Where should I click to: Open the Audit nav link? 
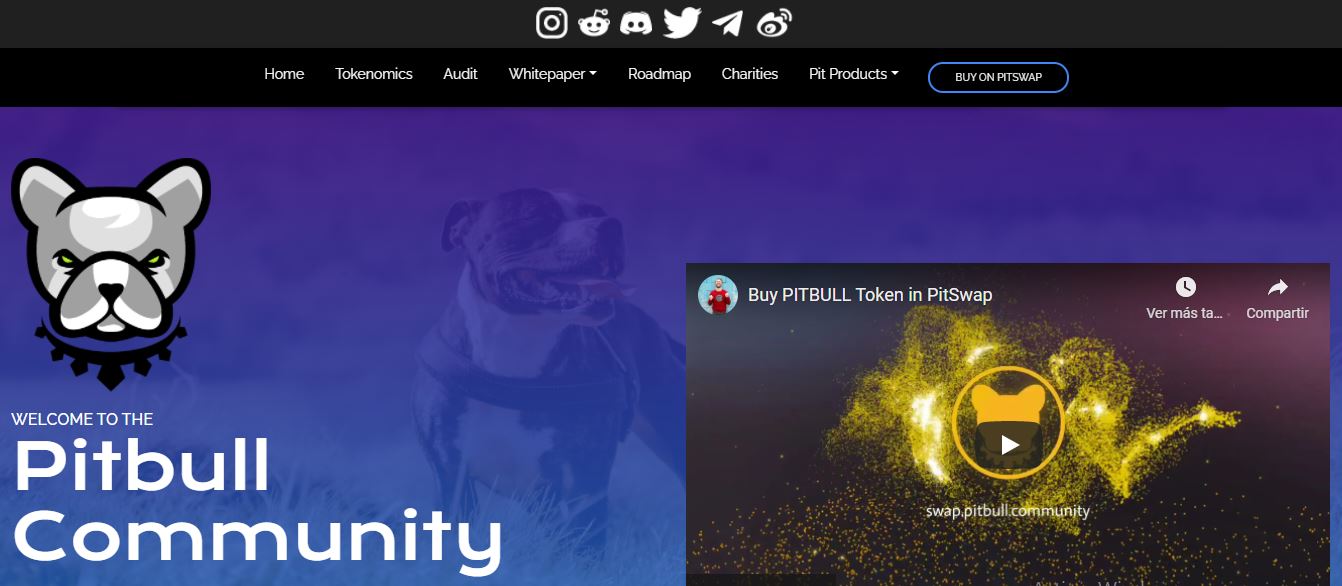pyautogui.click(x=460, y=74)
